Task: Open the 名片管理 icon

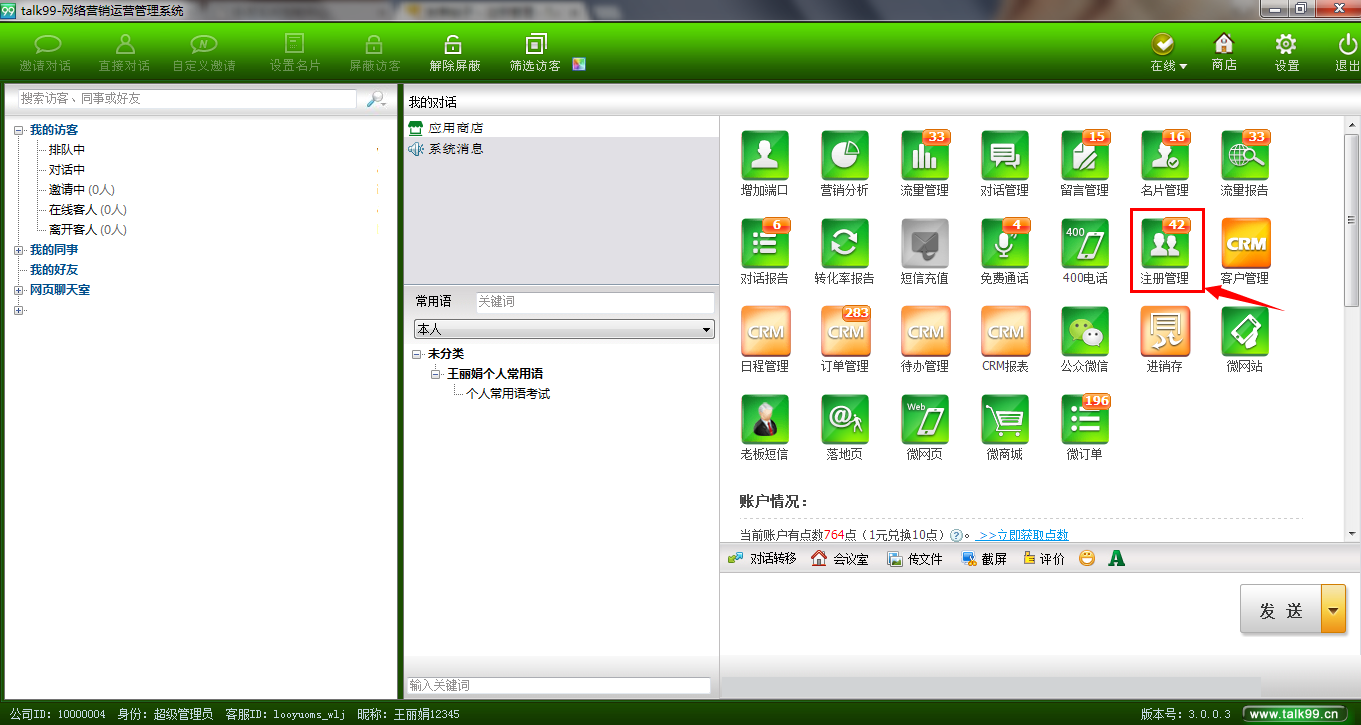Action: (x=1165, y=156)
